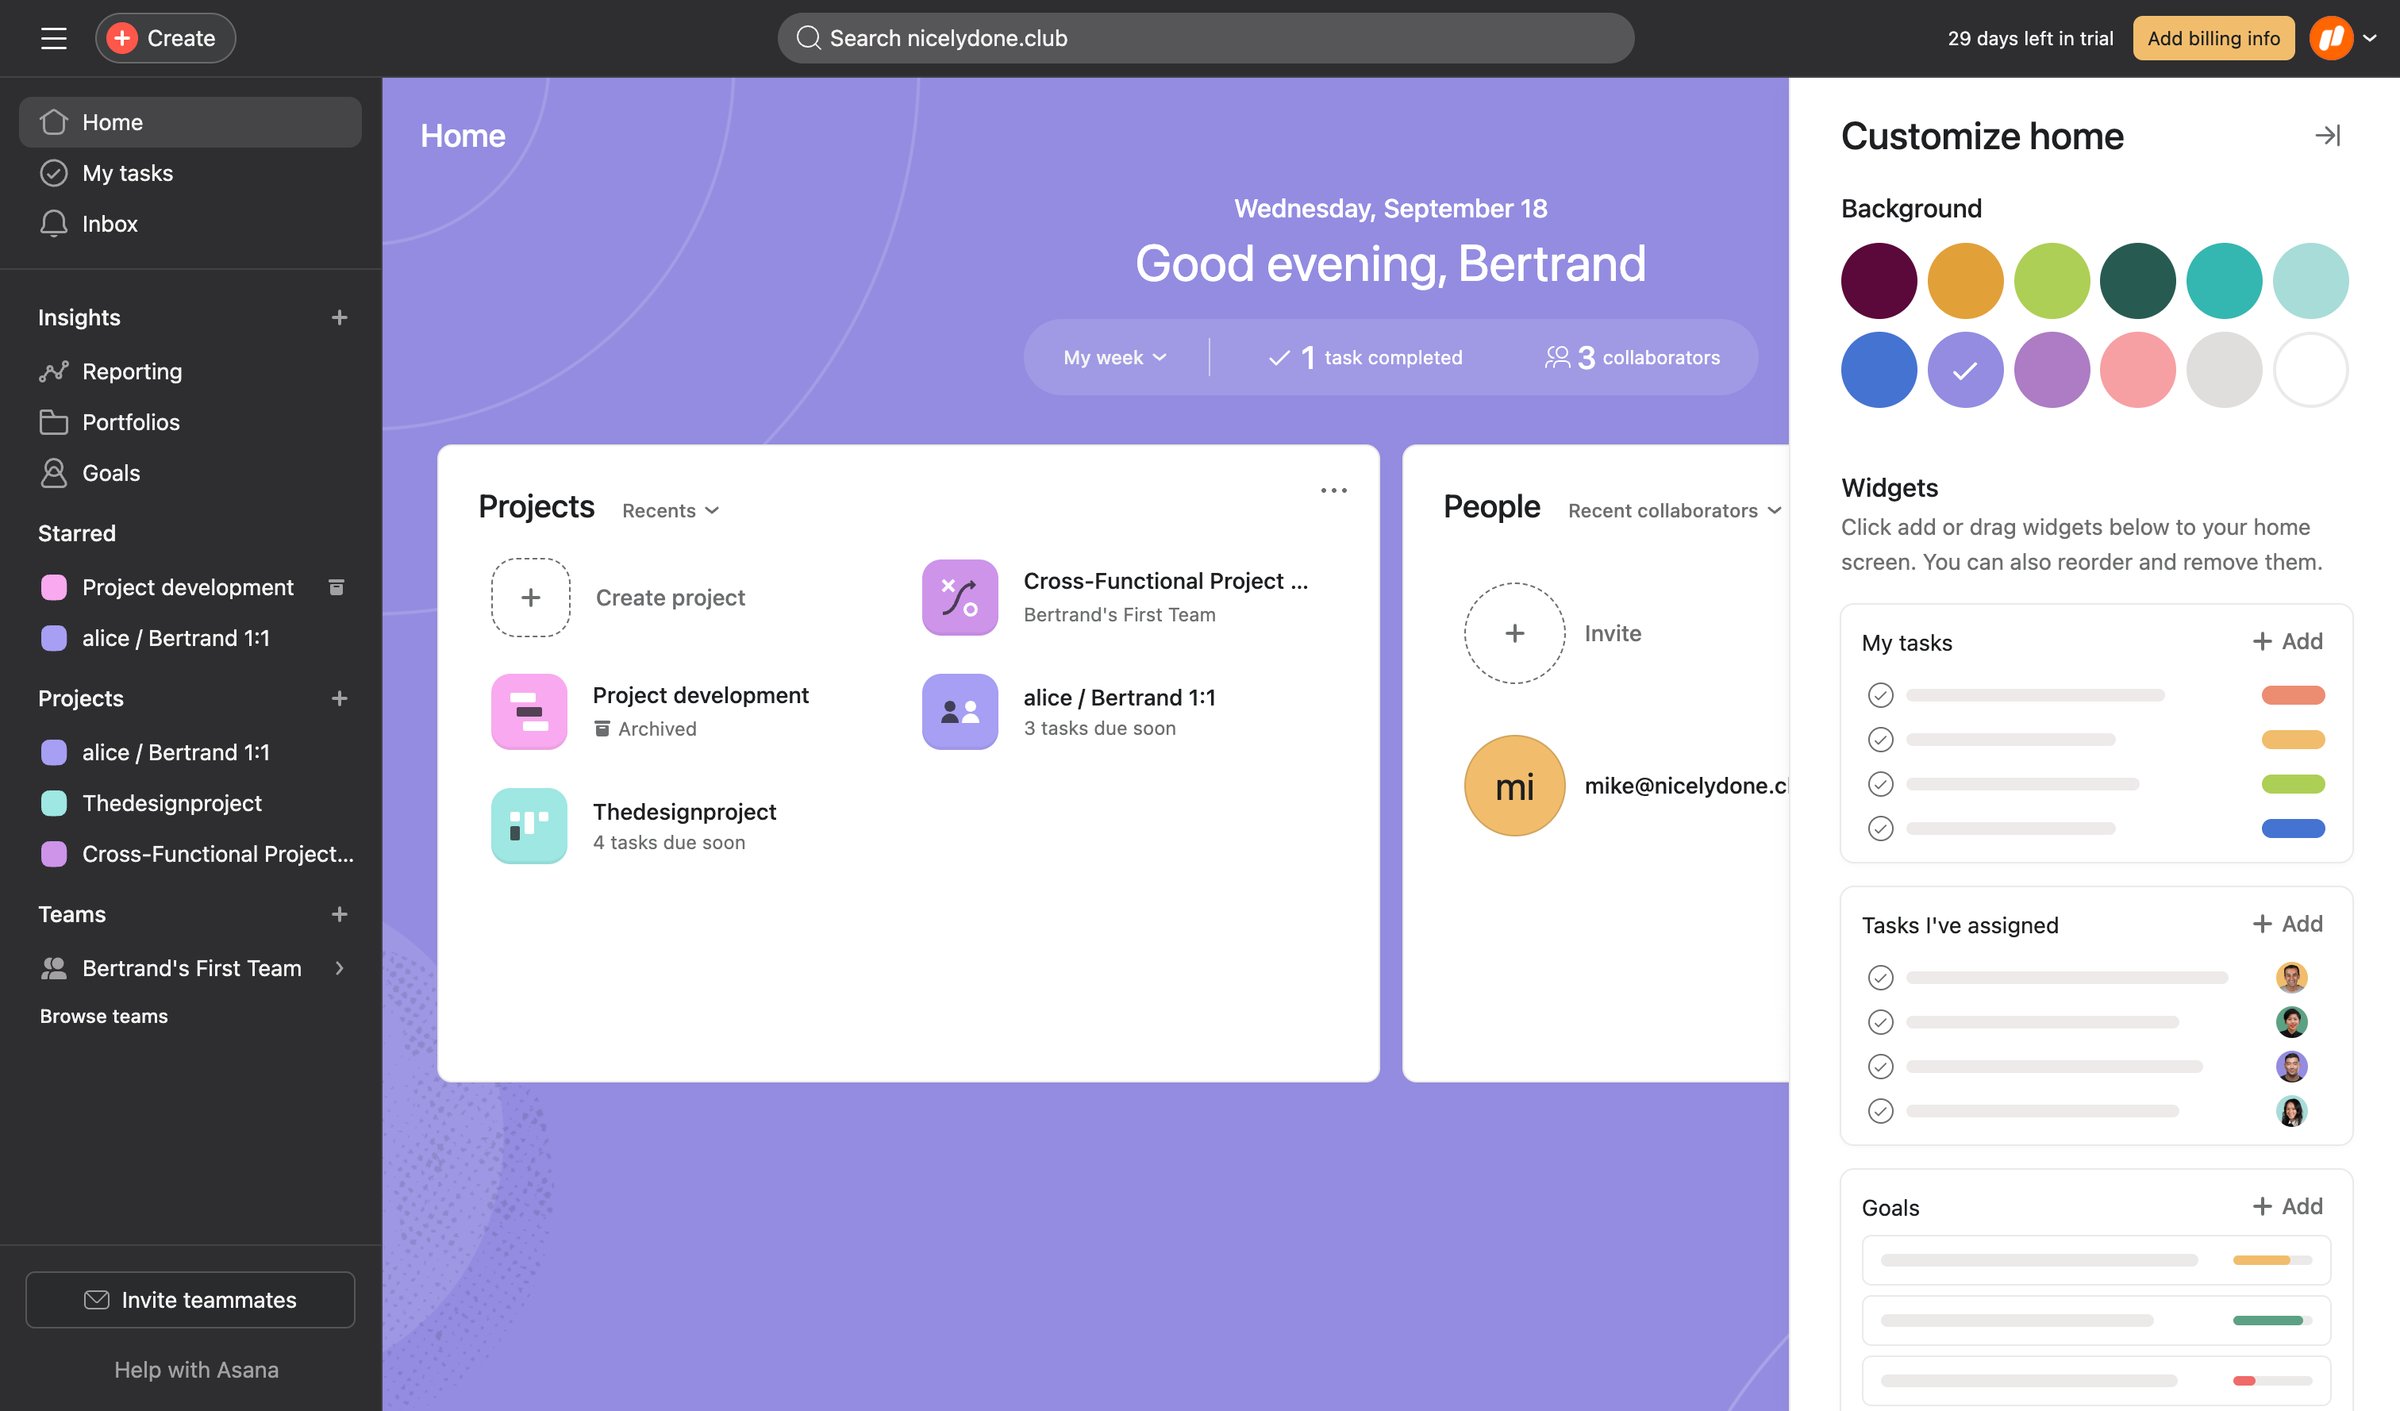Open Goals in sidebar
This screenshot has width=2400, height=1411.
point(190,473)
